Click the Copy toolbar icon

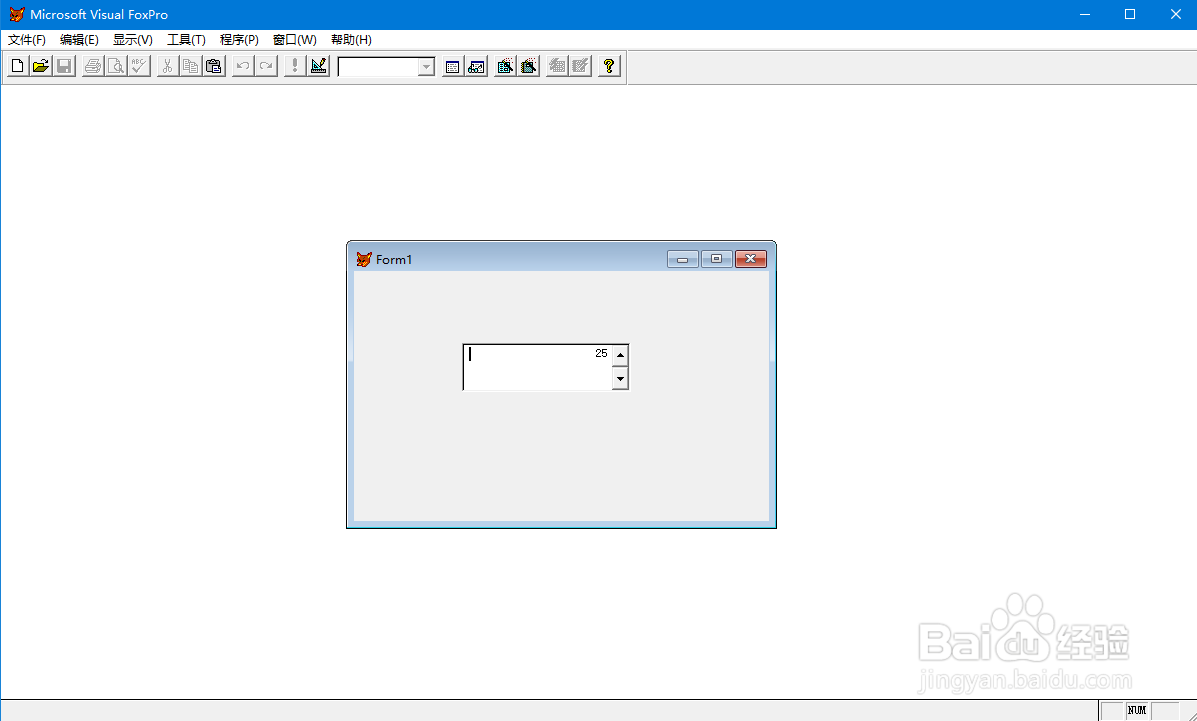coord(191,66)
